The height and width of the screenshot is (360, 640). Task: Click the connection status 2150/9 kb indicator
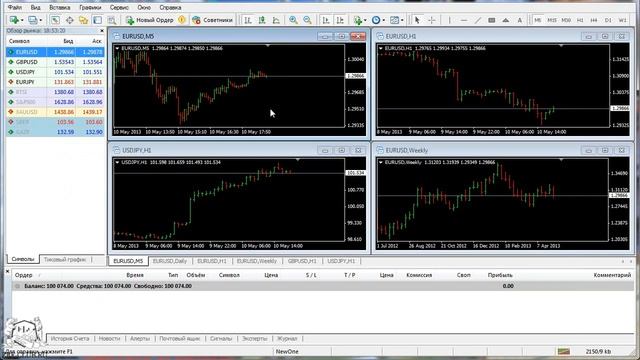[598, 351]
